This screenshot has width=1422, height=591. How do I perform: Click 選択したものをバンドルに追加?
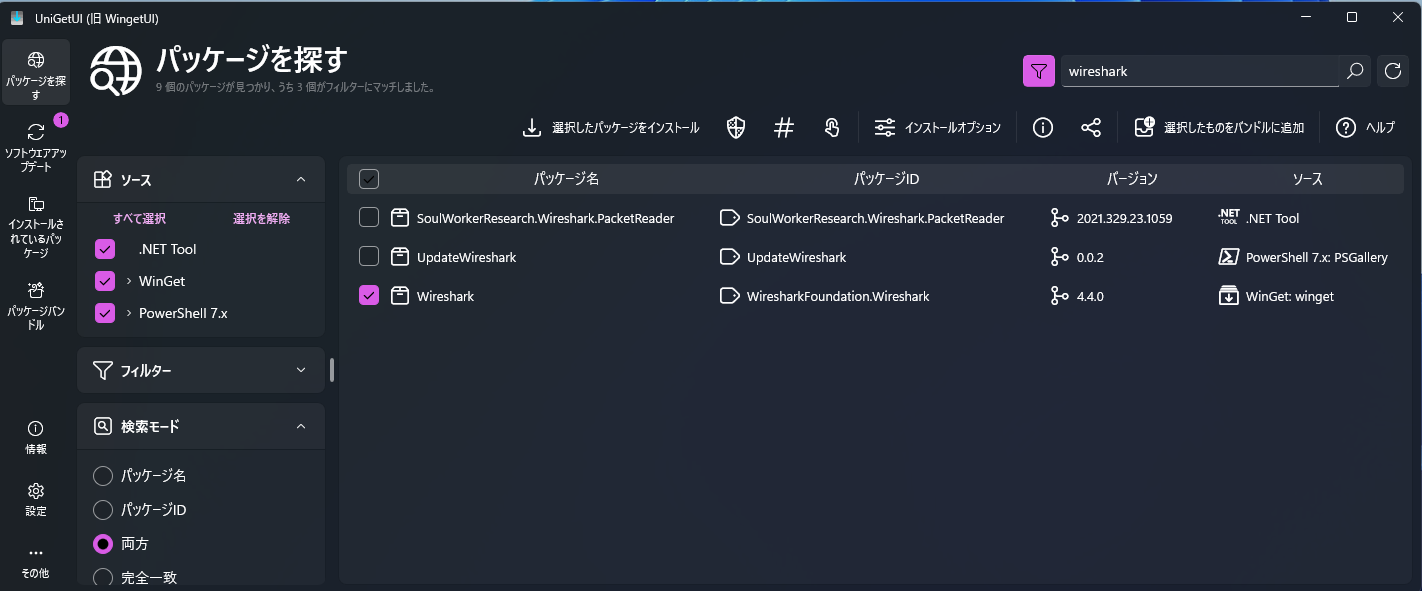coord(1219,128)
